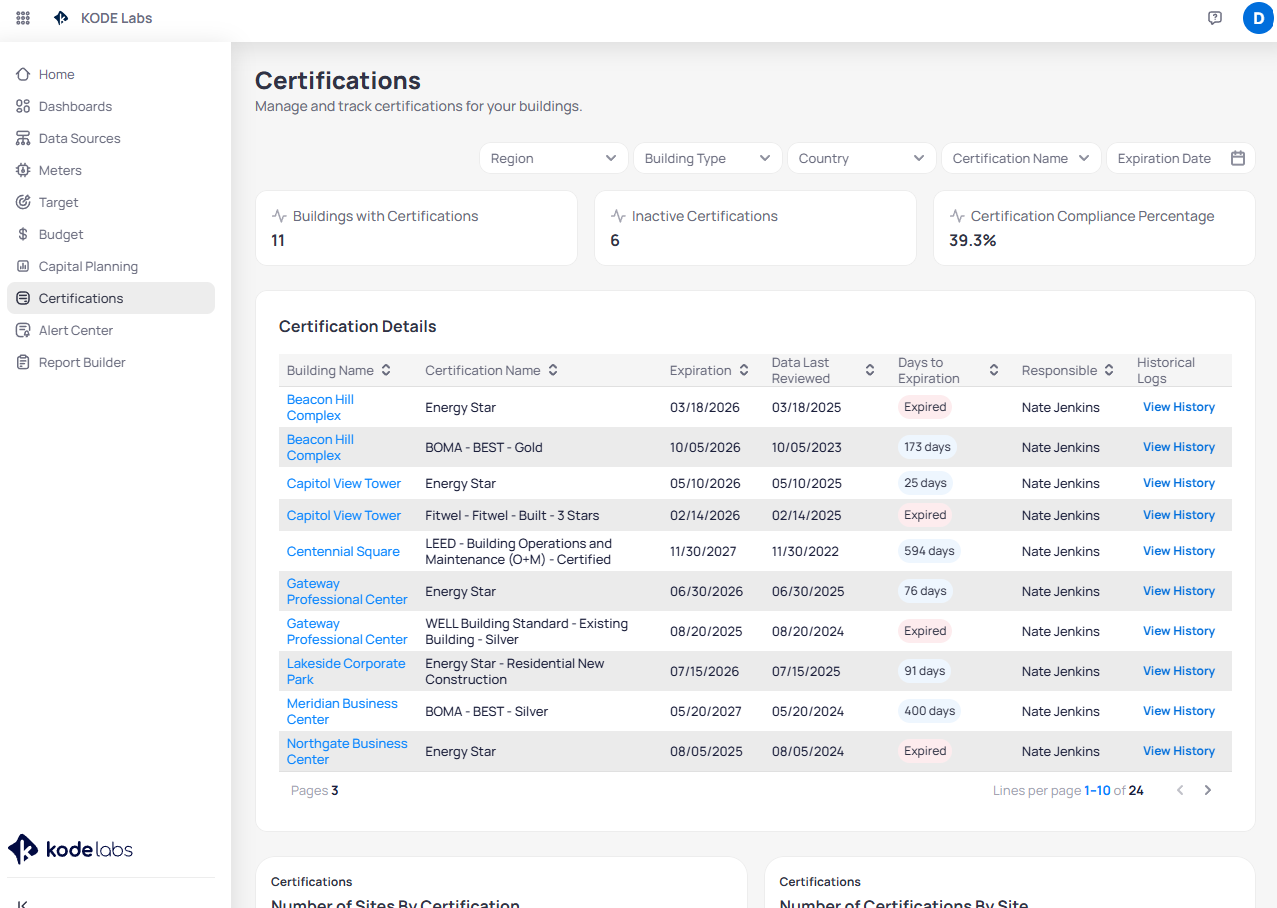Screen dimensions: 1277x908
Task: Click the 400 days expiration badge
Action: click(x=929, y=711)
